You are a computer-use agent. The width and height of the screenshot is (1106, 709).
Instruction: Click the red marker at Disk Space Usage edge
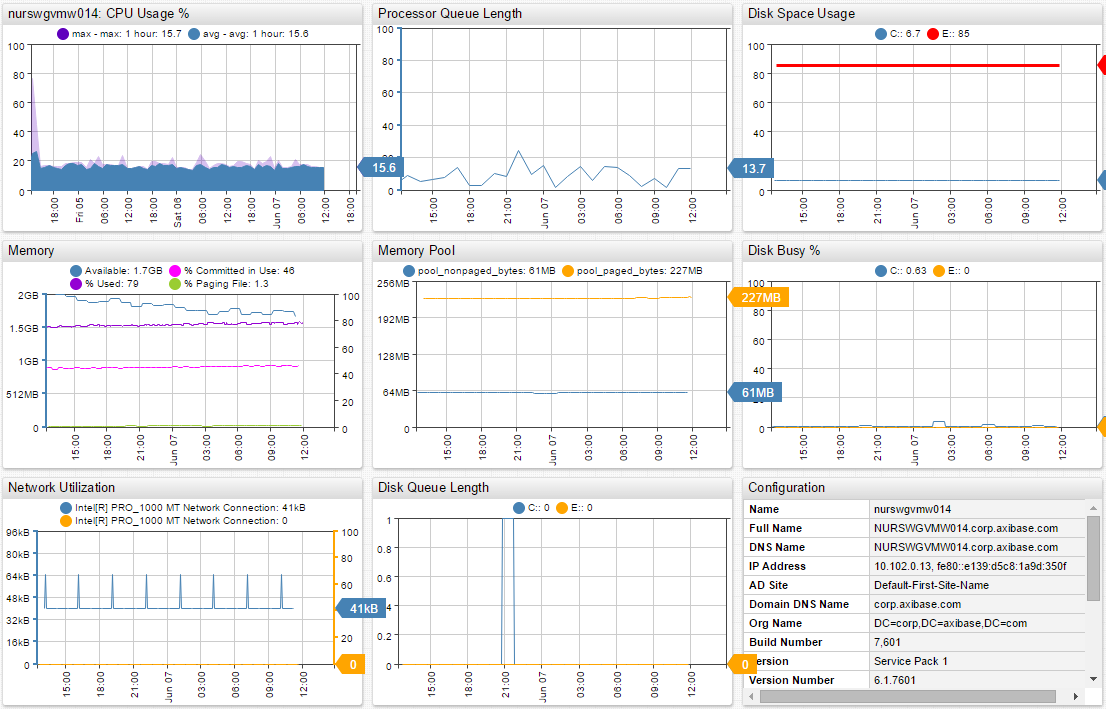coord(1101,65)
